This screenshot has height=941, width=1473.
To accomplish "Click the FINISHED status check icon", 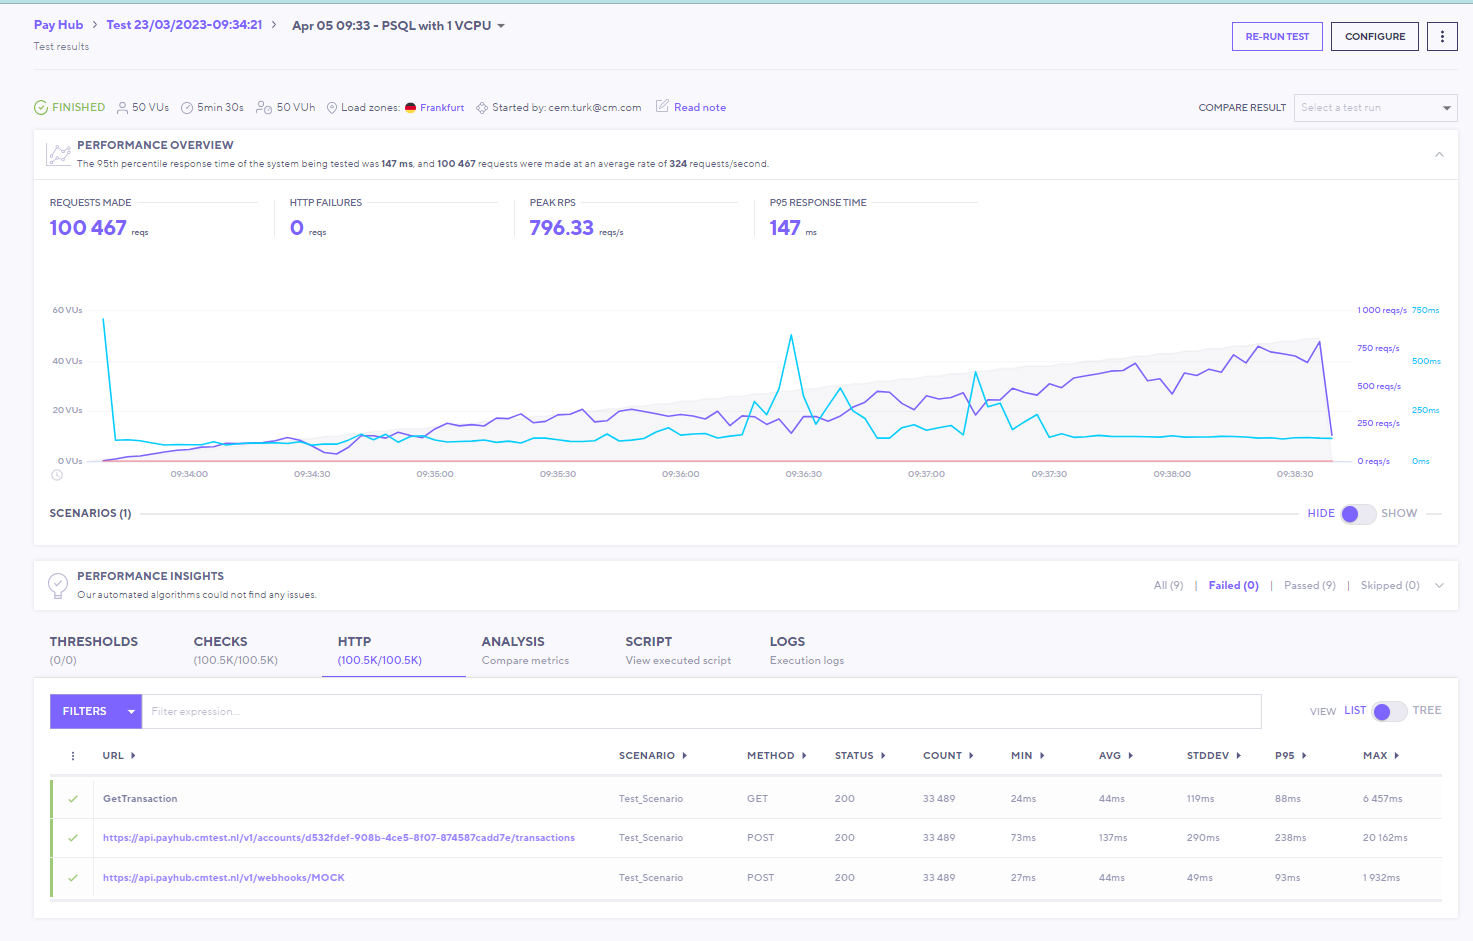I will pyautogui.click(x=41, y=107).
